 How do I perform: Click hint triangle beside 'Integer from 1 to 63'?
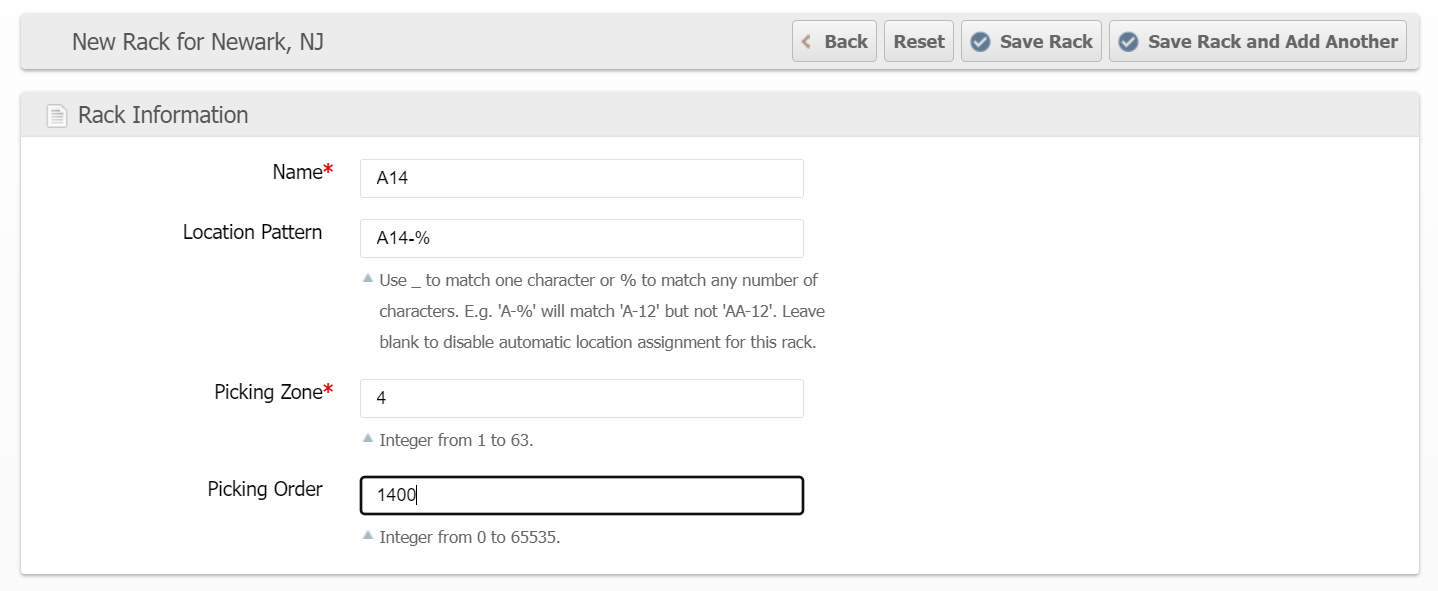point(368,438)
